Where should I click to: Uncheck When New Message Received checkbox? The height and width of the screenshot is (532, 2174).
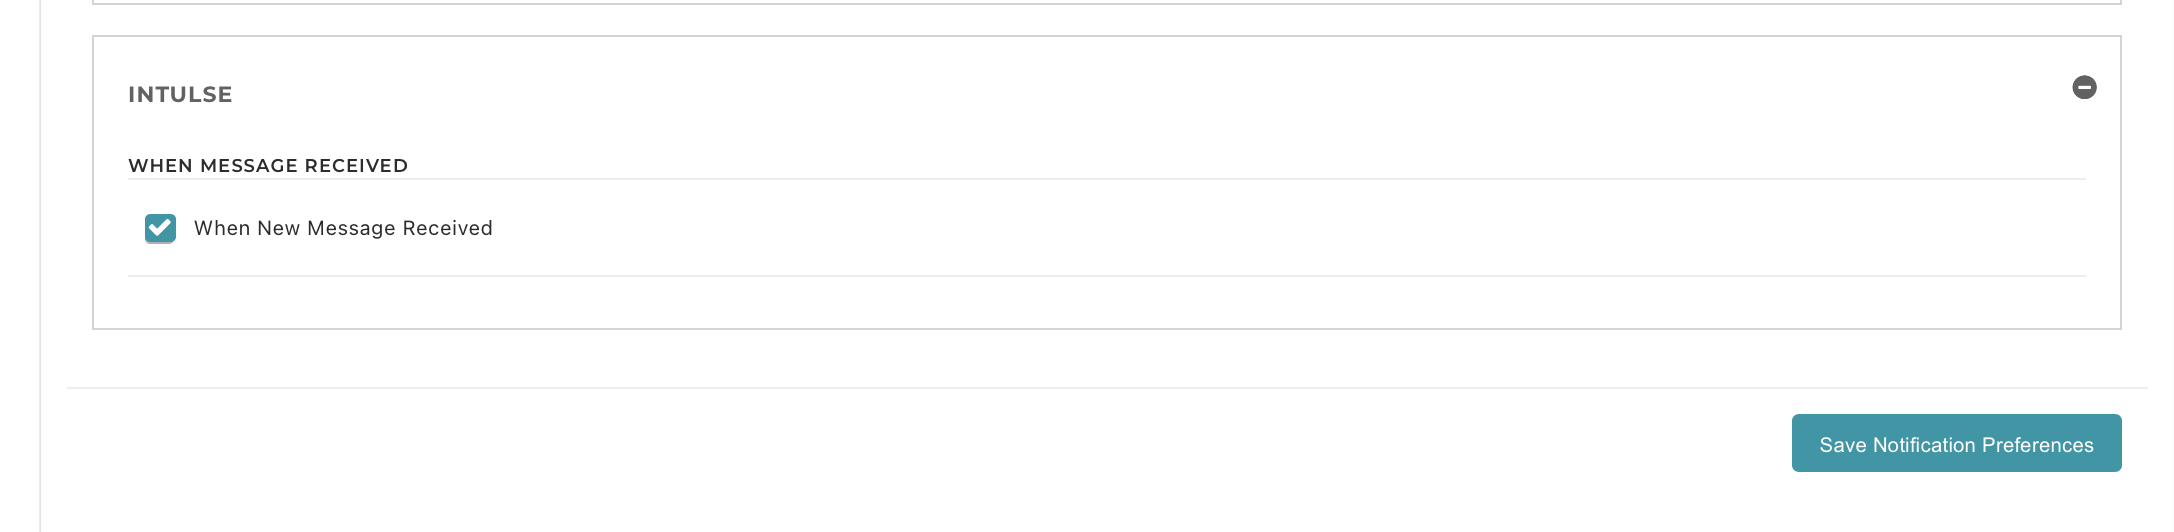[160, 228]
